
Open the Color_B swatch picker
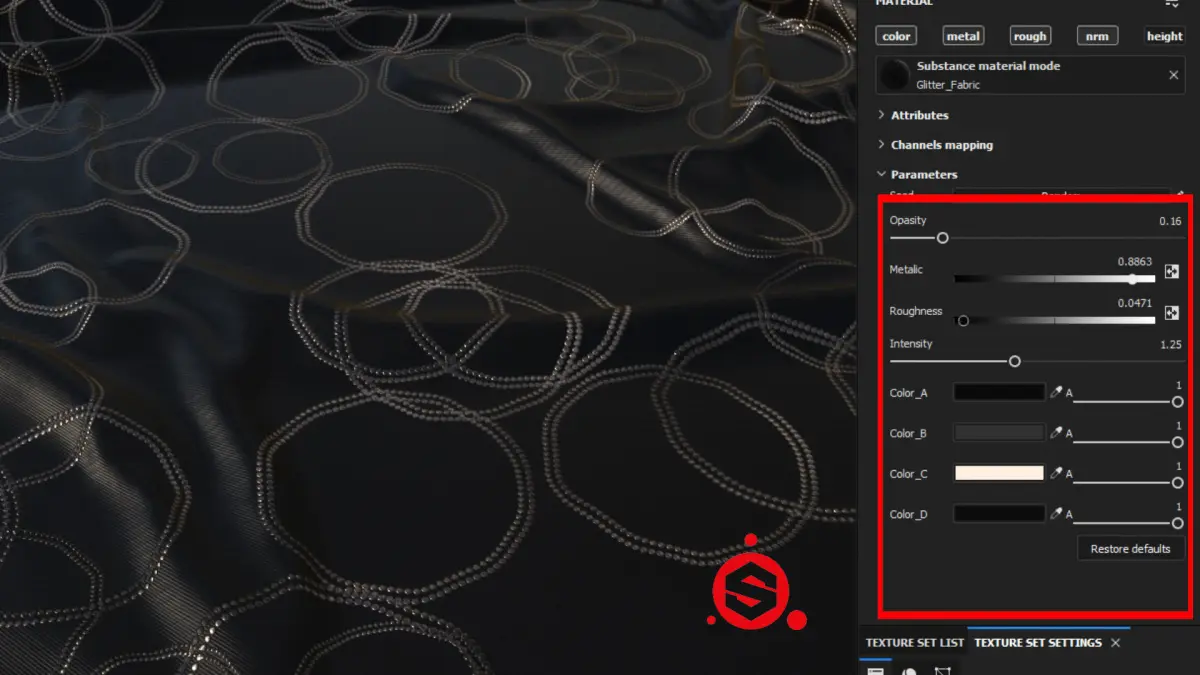[x=999, y=433]
